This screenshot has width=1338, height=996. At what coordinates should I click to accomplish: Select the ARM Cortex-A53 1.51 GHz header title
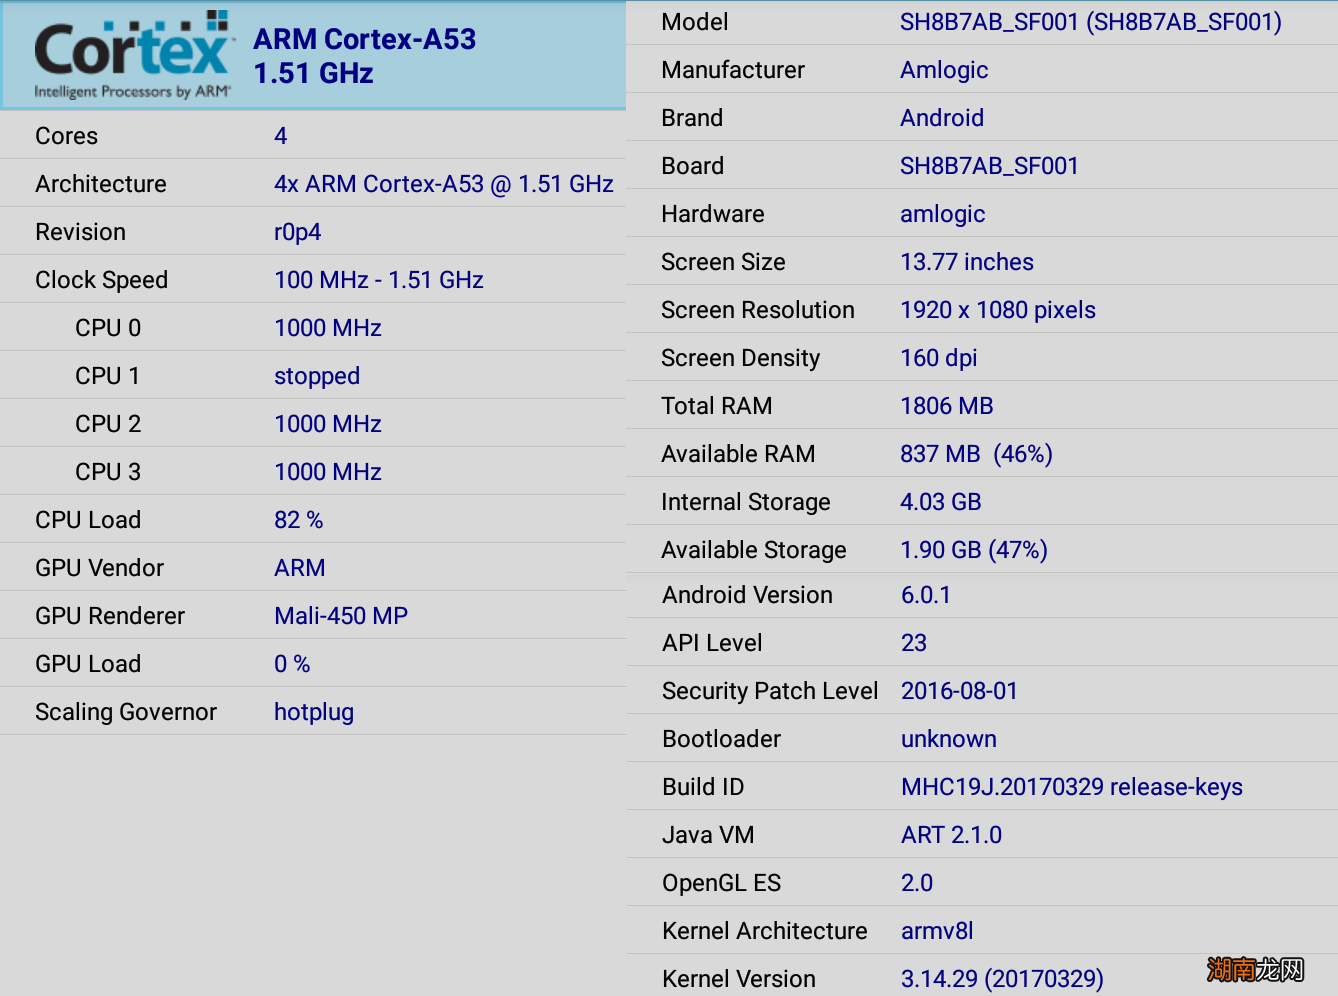tap(364, 56)
